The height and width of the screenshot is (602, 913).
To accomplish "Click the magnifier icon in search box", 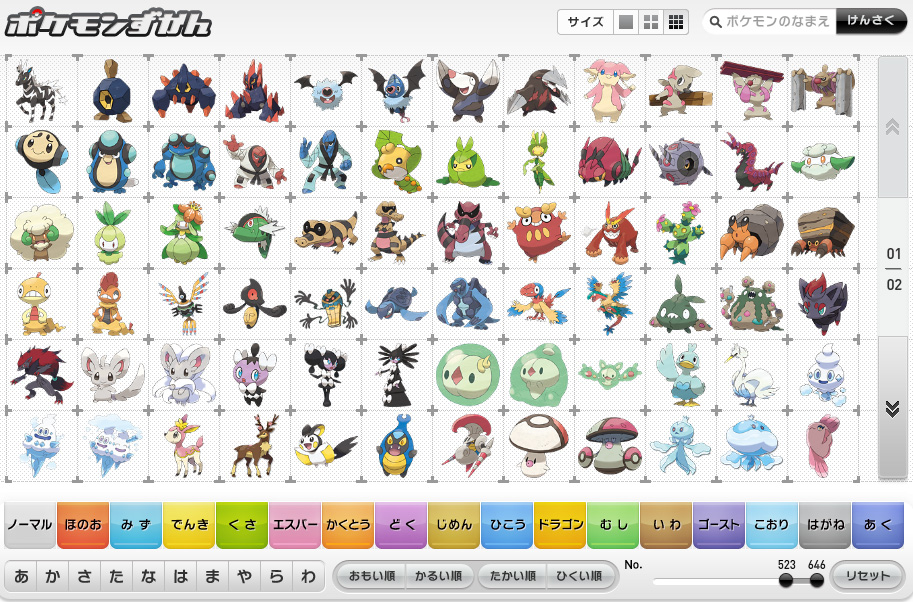I will click(x=716, y=22).
